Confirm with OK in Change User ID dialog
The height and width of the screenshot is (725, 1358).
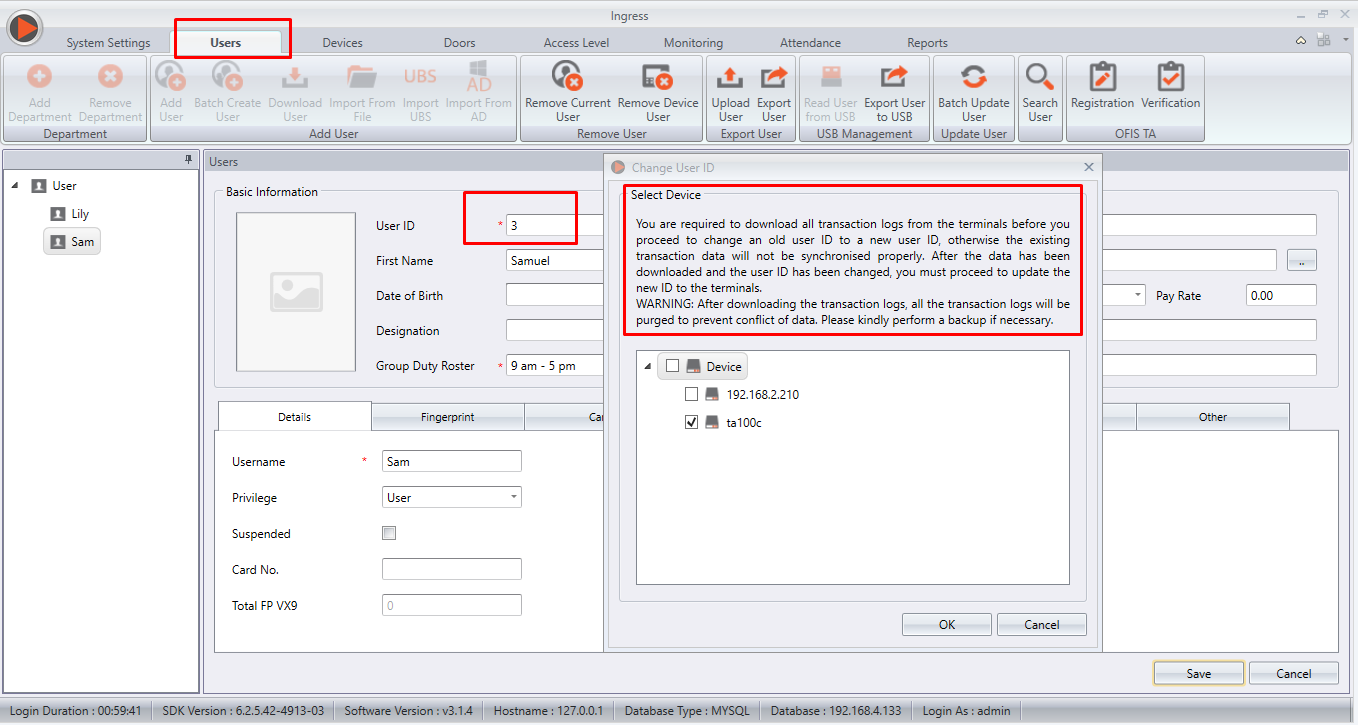(x=947, y=624)
